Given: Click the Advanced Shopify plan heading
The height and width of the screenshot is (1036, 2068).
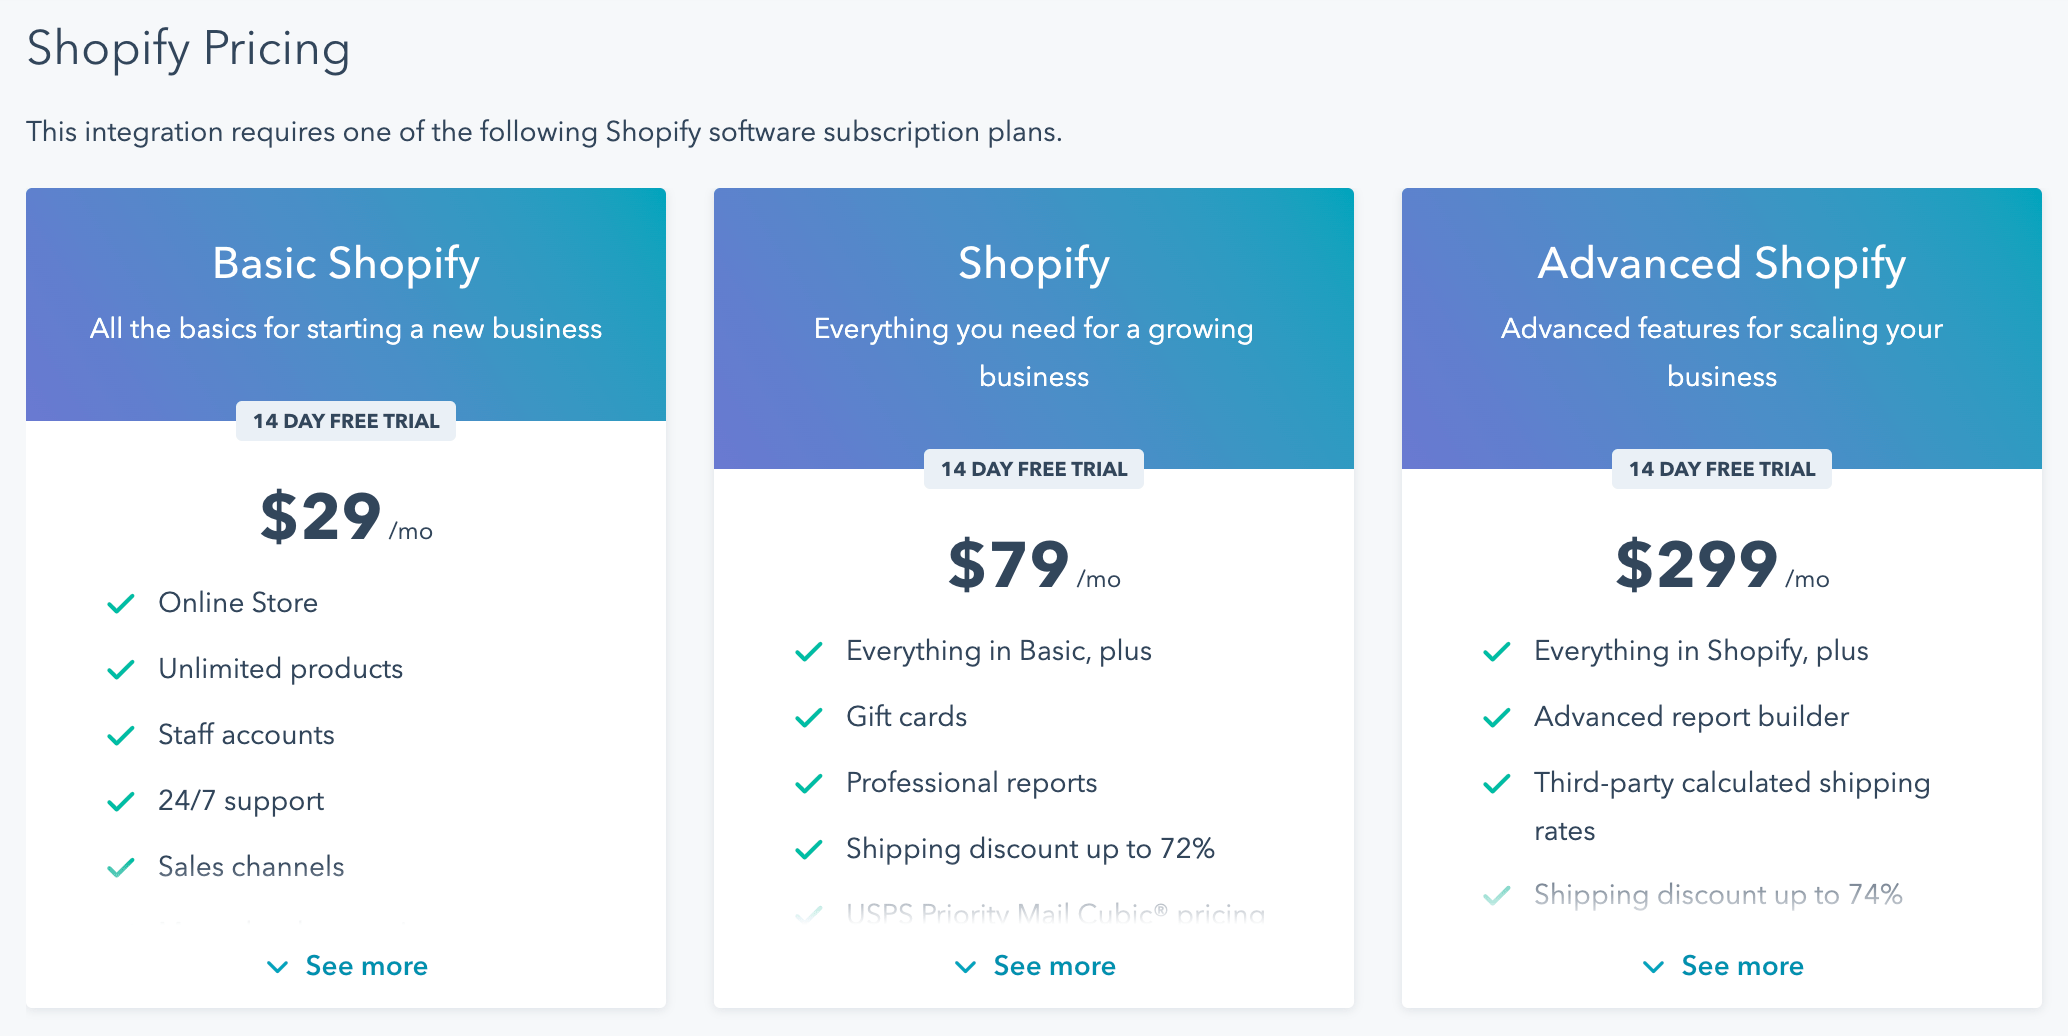Looking at the screenshot, I should pyautogui.click(x=1721, y=264).
